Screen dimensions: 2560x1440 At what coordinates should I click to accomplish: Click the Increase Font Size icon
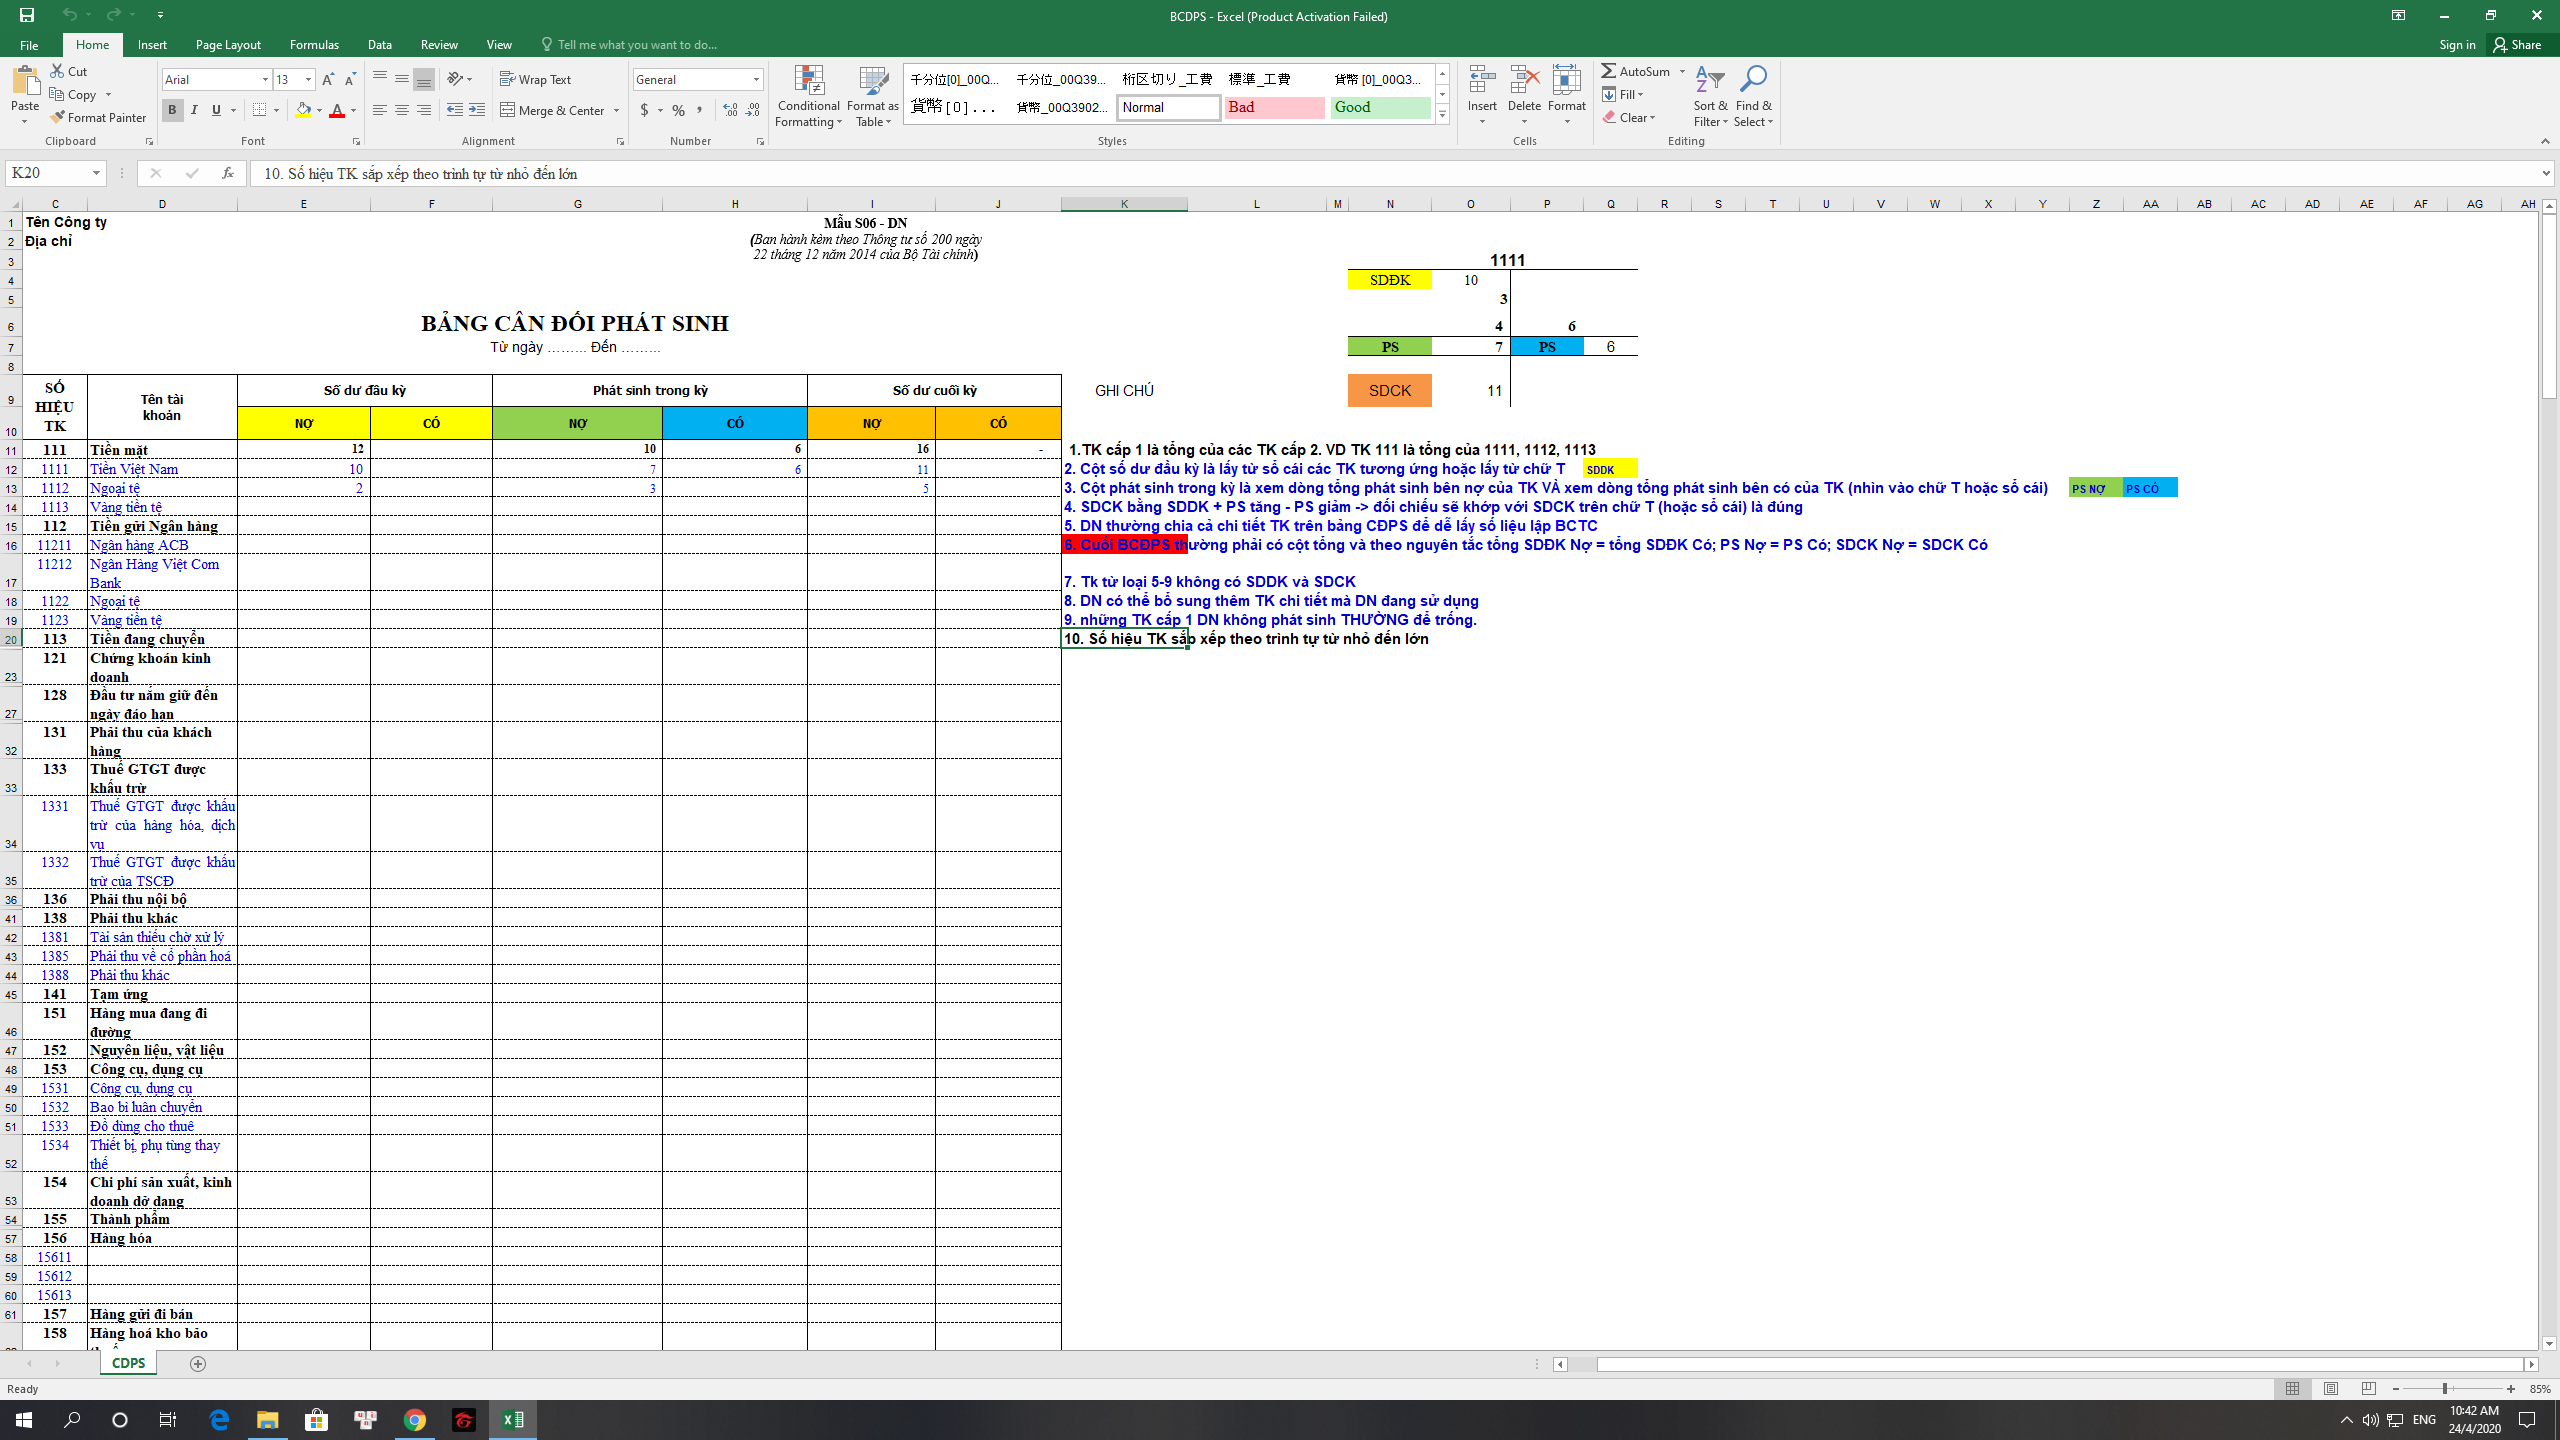(x=327, y=79)
